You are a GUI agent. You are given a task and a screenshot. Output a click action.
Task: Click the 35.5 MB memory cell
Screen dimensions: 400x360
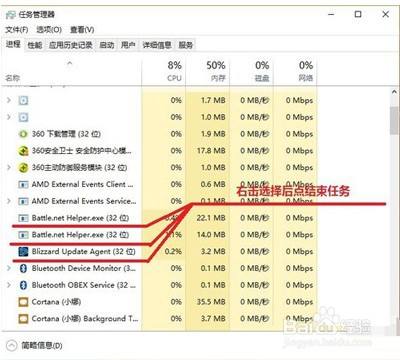click(x=211, y=302)
